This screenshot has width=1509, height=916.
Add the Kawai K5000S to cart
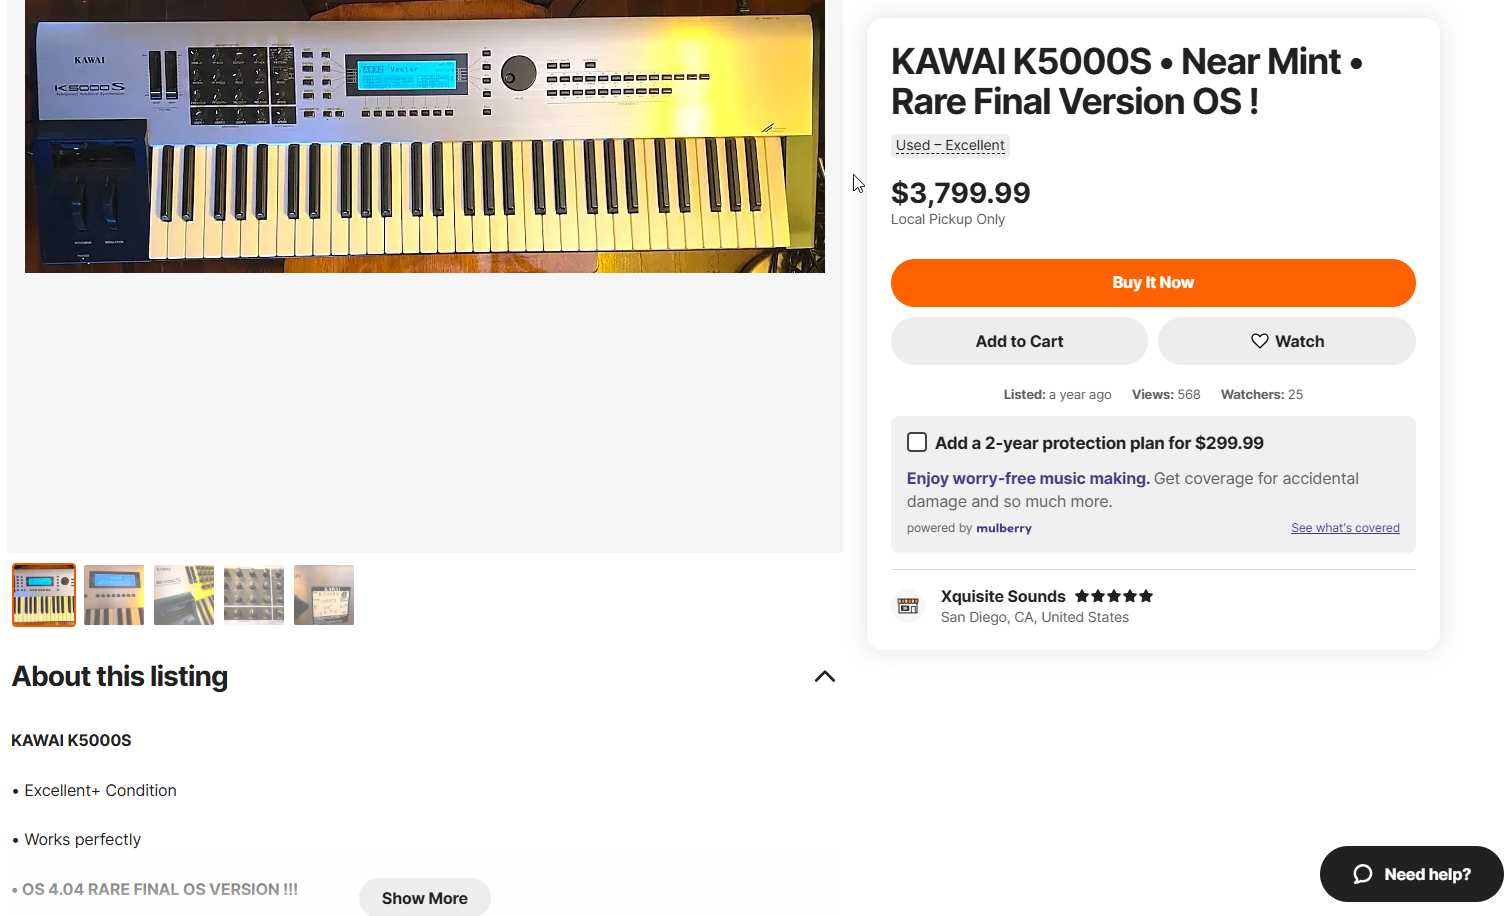click(1019, 341)
